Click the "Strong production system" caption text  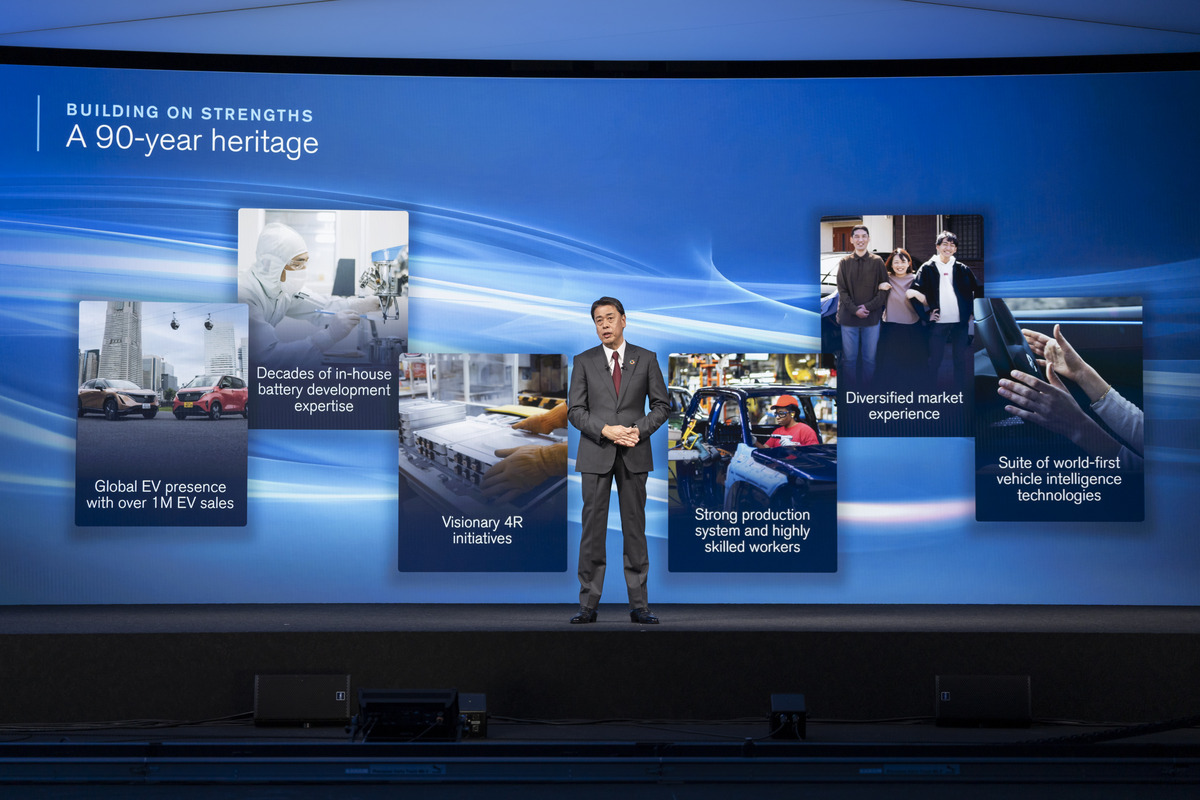click(752, 531)
